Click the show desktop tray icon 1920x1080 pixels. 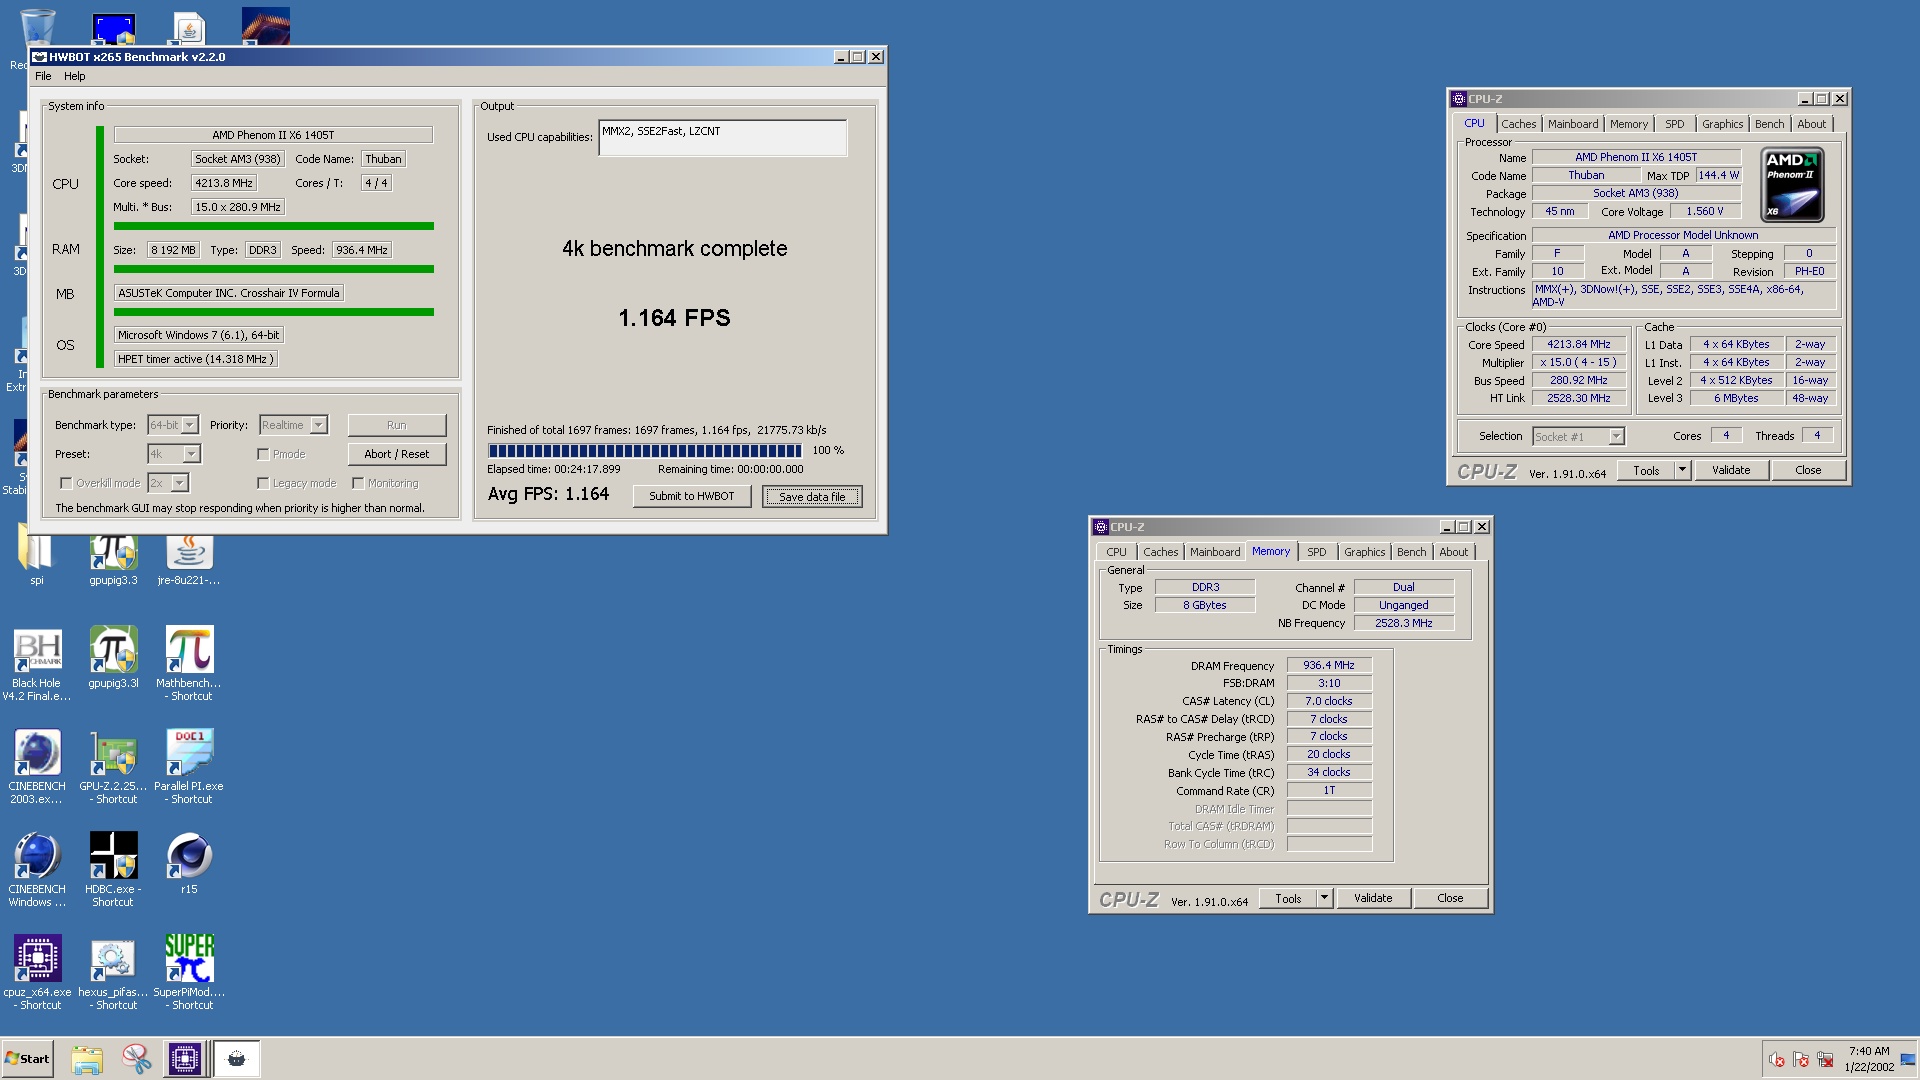click(x=1908, y=1060)
